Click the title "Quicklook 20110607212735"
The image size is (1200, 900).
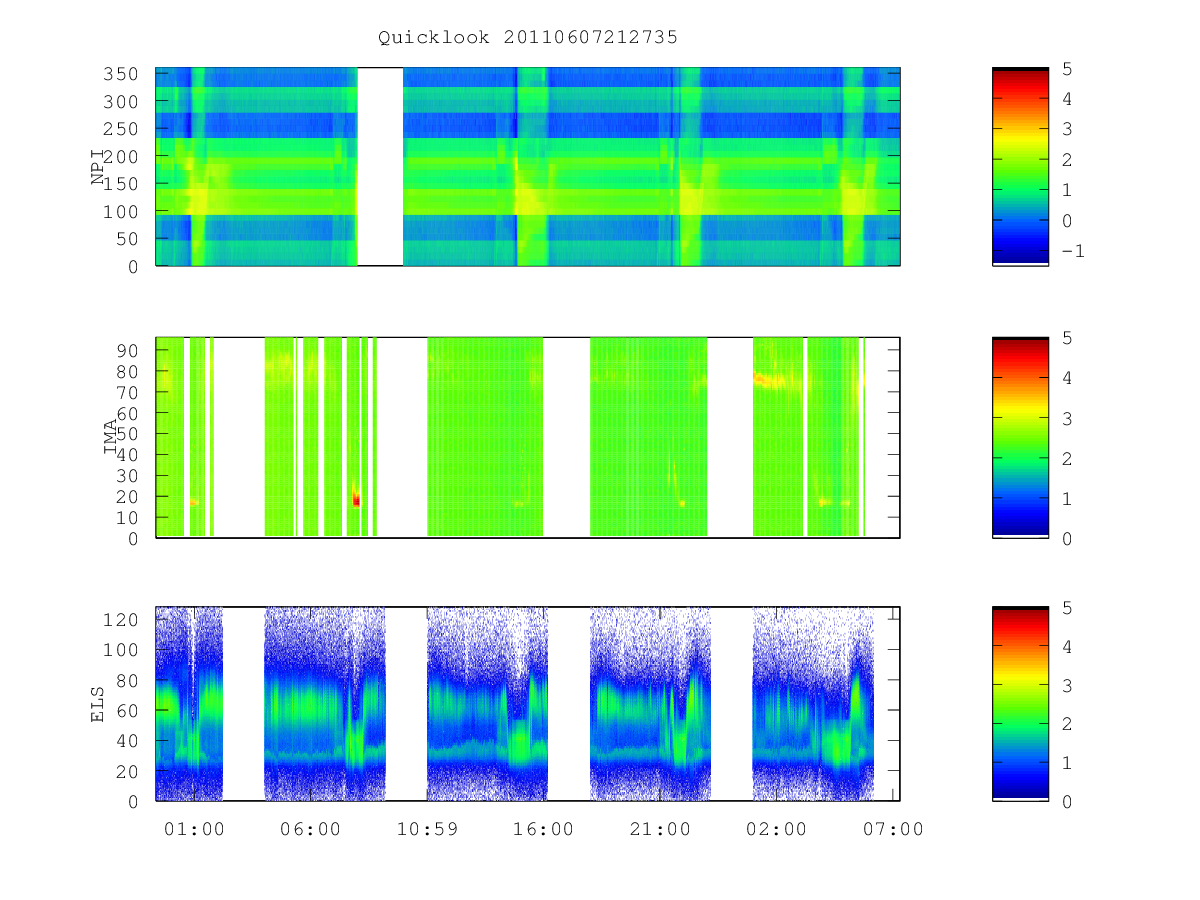point(528,37)
